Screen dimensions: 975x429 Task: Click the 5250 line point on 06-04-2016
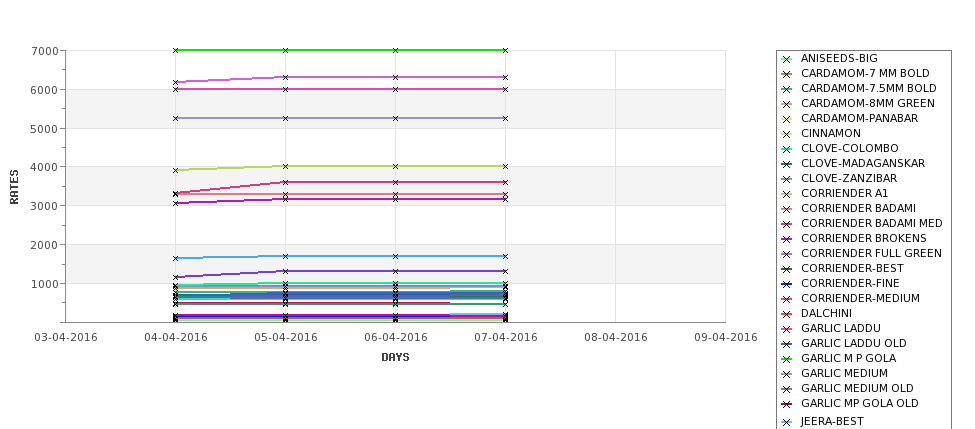395,118
